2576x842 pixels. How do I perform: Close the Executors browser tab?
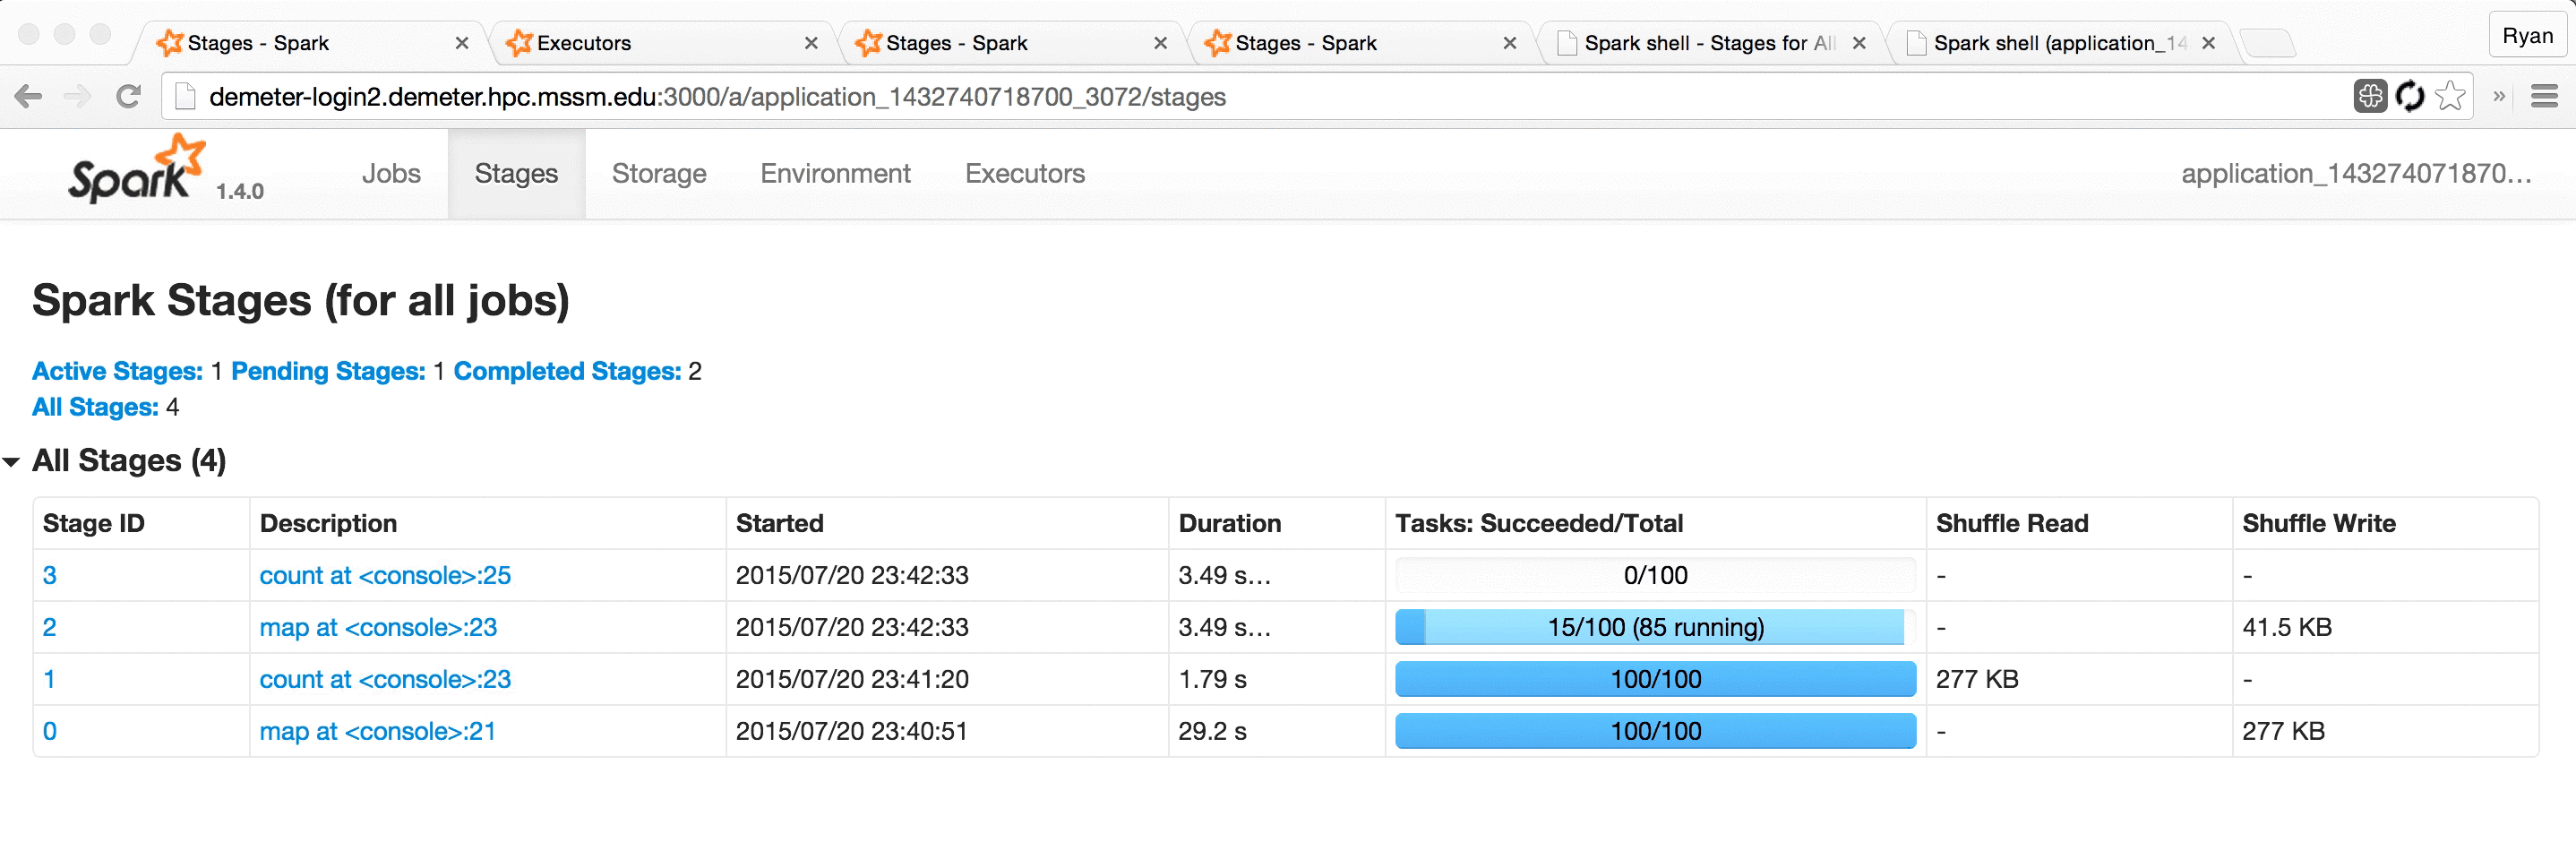point(811,43)
